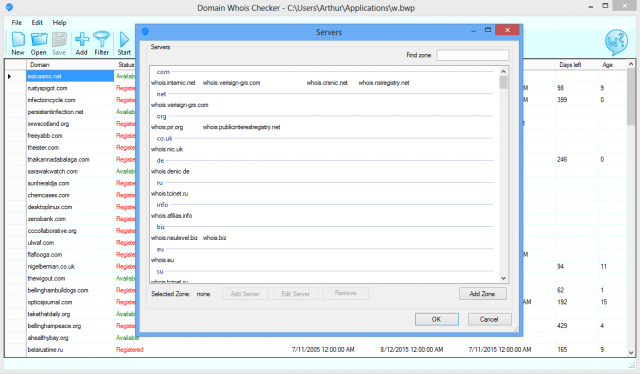The image size is (640, 374).
Task: Select the rustyspigot.com domain row
Action: point(47,88)
